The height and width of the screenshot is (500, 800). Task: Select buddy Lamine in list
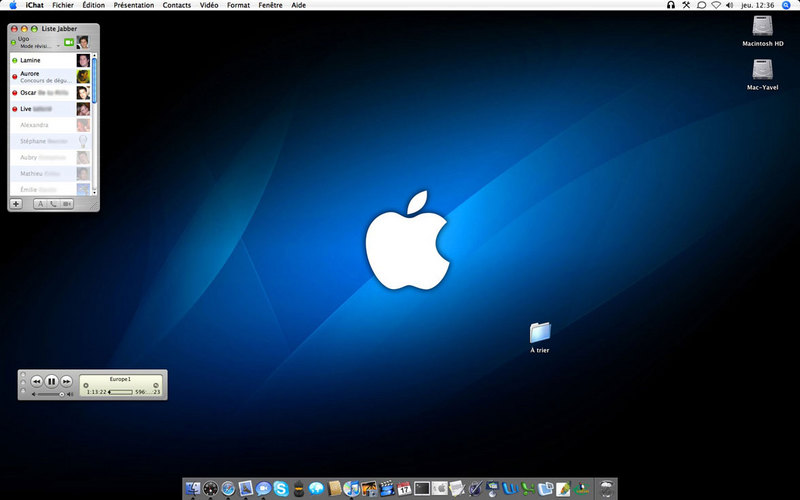pos(50,60)
